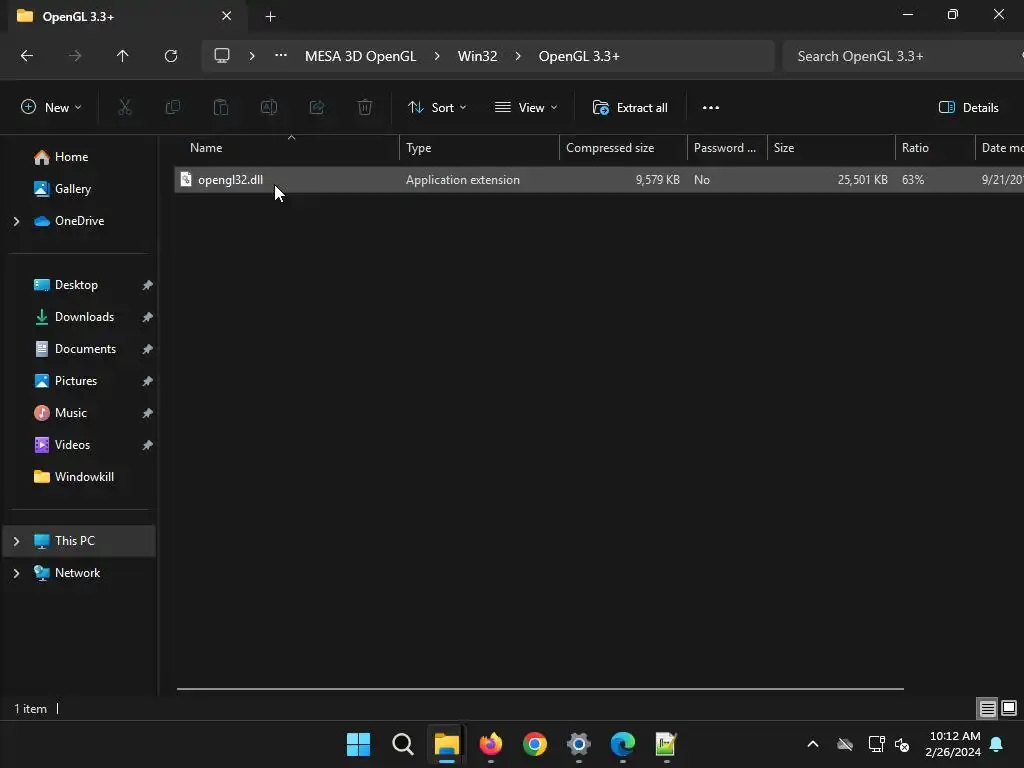Click Extract all button
This screenshot has width=1024, height=768.
tap(630, 108)
